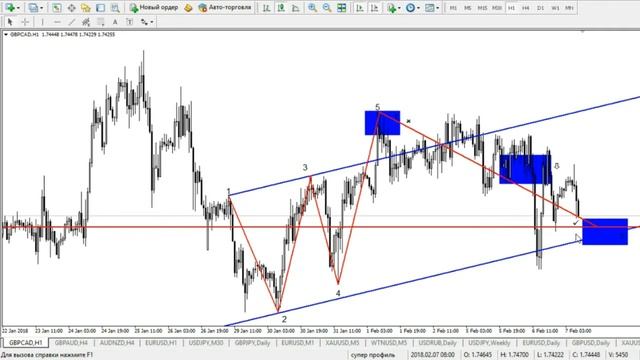Switch to EURUSD,M1 chart tab
640x360 pixels.
298,343
